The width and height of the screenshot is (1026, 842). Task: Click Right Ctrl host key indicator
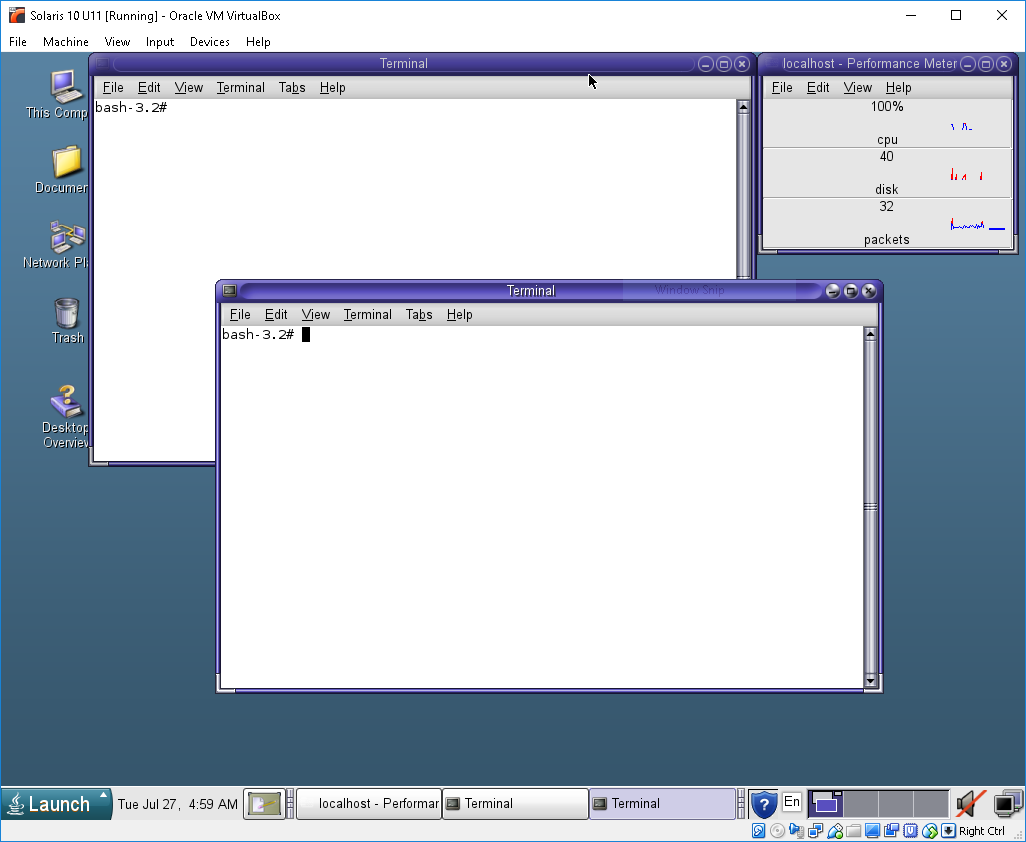[982, 831]
